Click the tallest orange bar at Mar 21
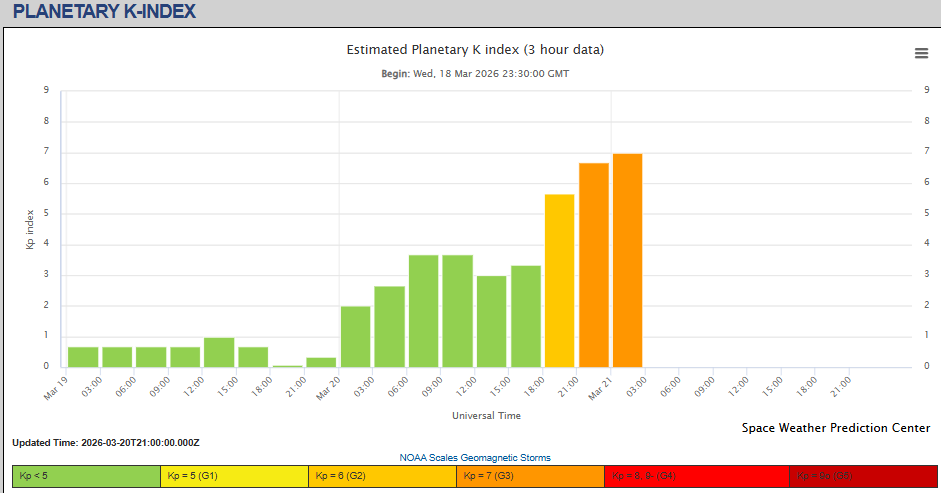This screenshot has height=493, width=941. [x=628, y=261]
